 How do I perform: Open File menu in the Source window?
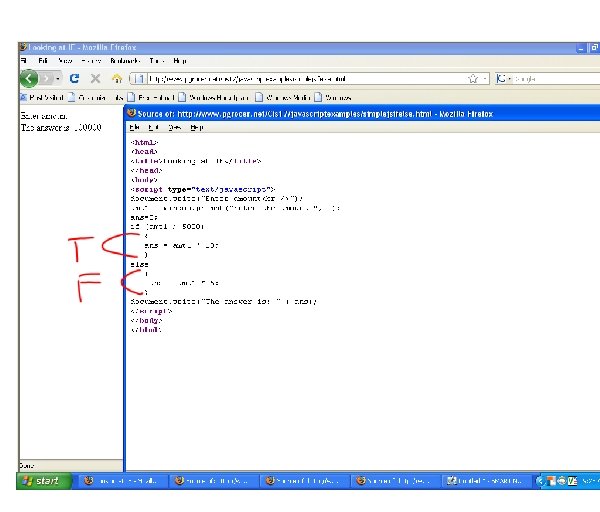coord(134,127)
